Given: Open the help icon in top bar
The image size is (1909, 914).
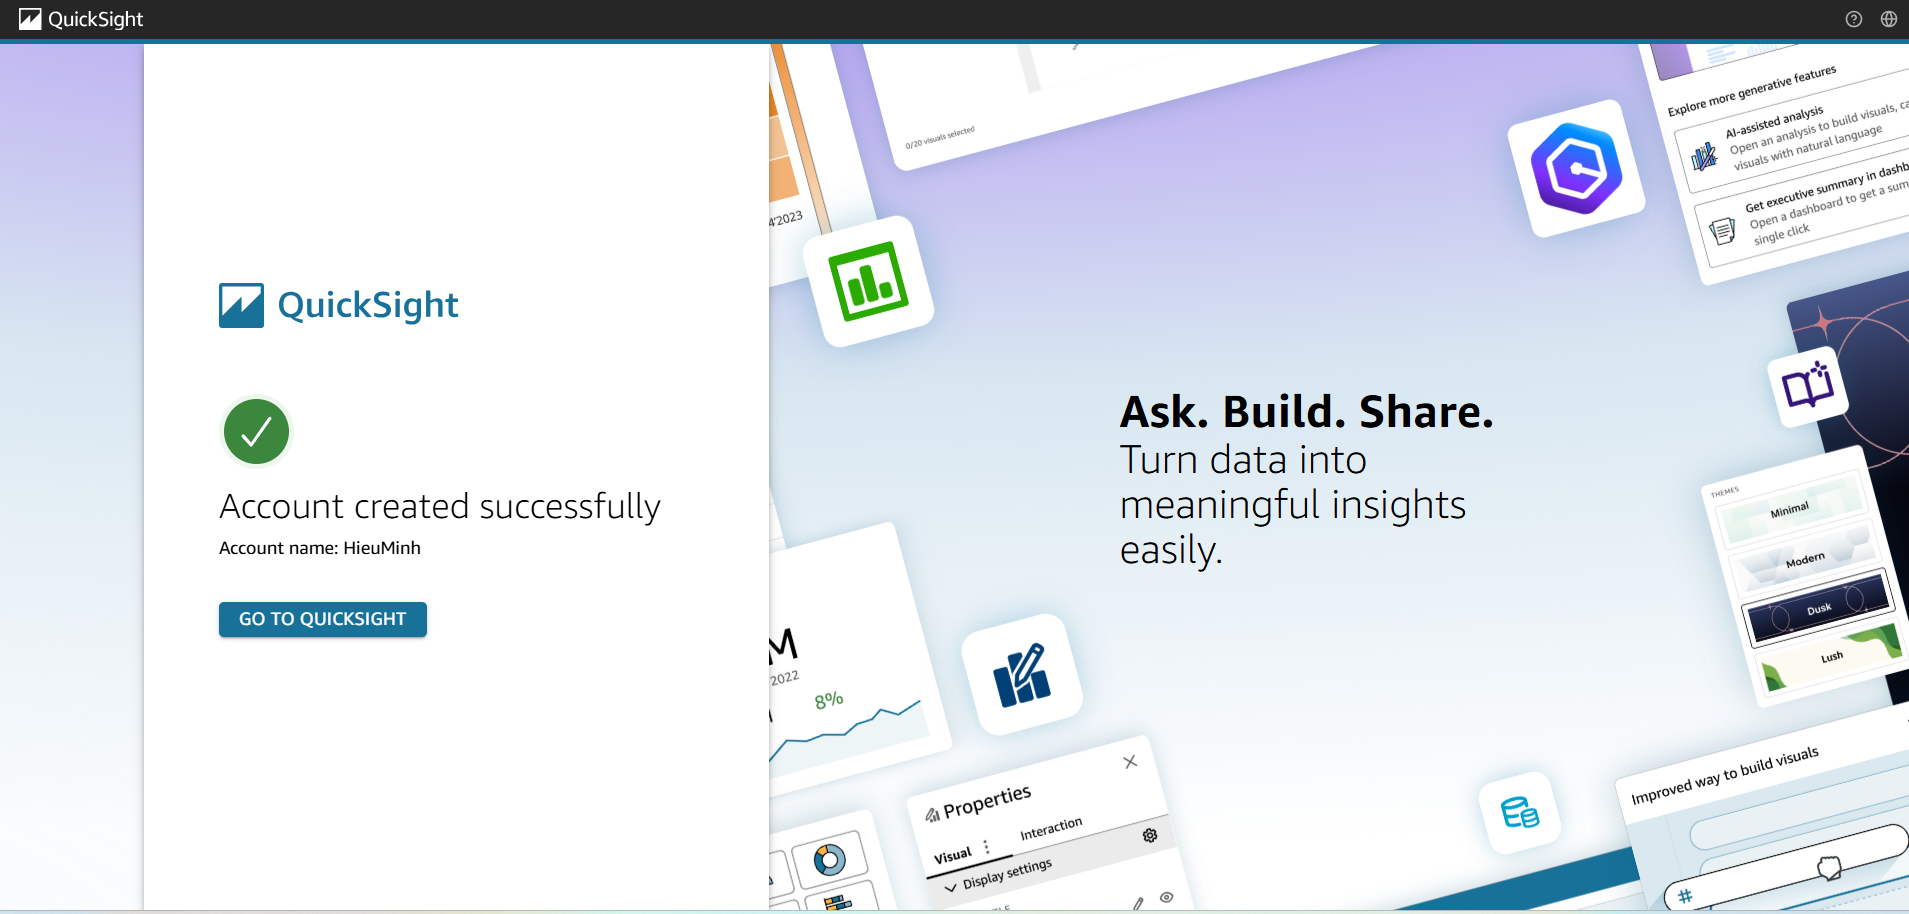Looking at the screenshot, I should [x=1853, y=19].
